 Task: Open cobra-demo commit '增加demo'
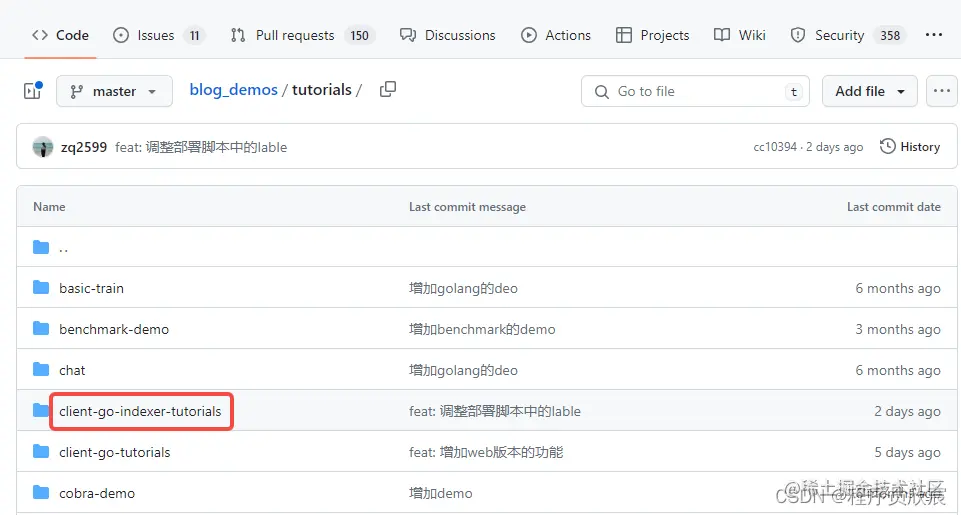point(441,494)
